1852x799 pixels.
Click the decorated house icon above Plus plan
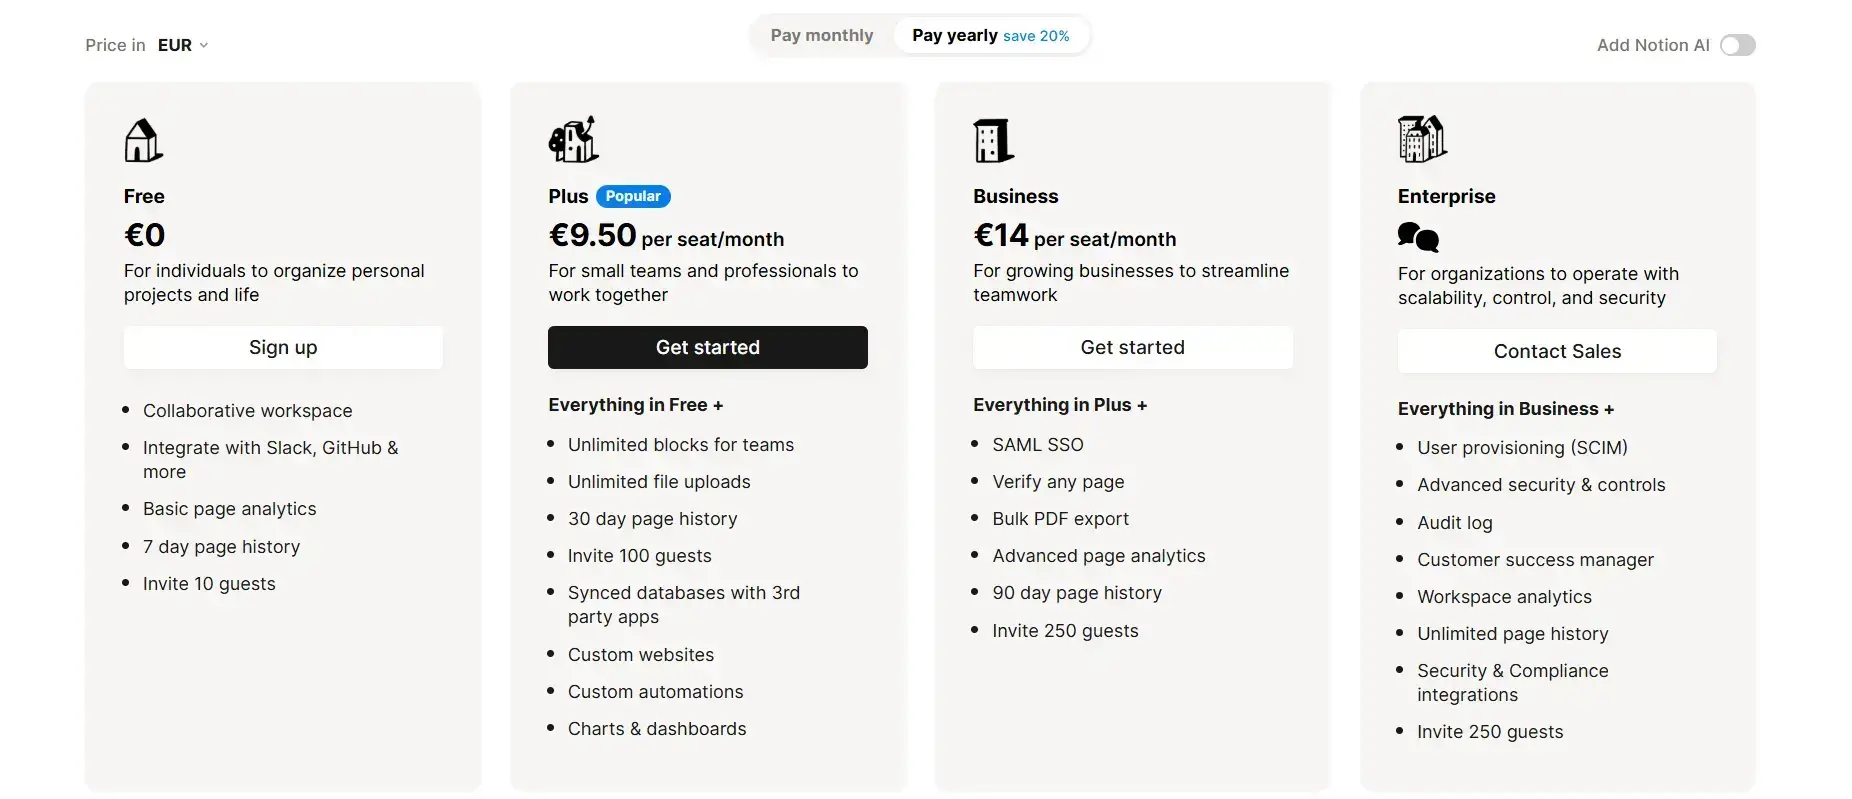(571, 139)
